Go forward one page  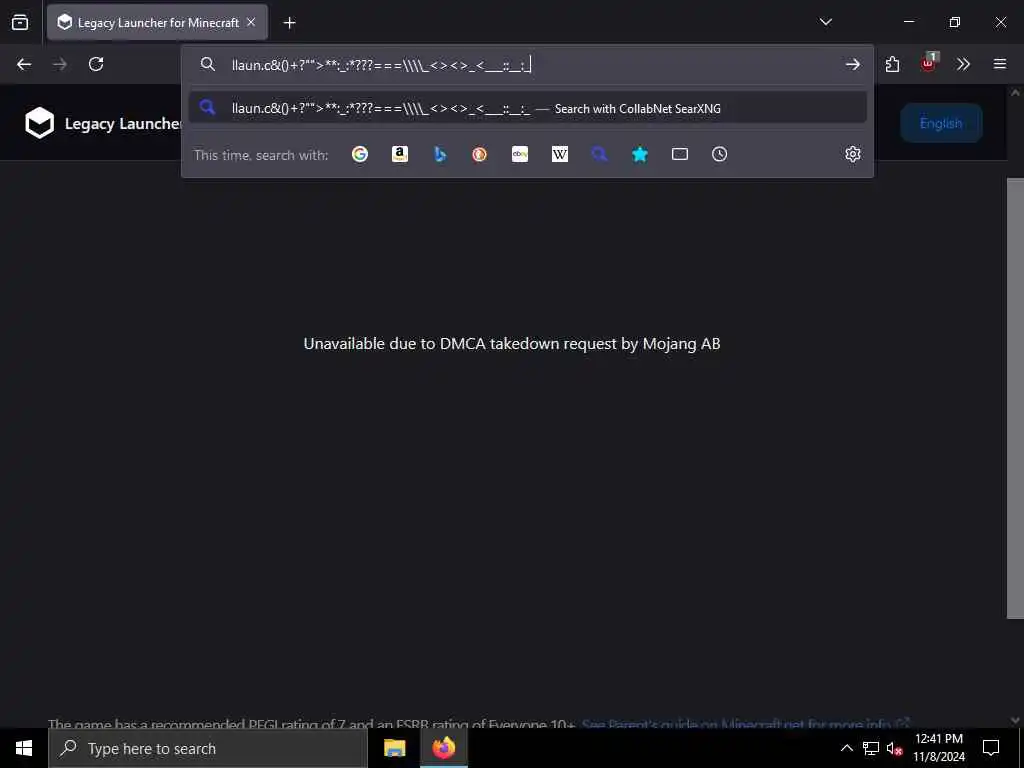click(x=59, y=64)
